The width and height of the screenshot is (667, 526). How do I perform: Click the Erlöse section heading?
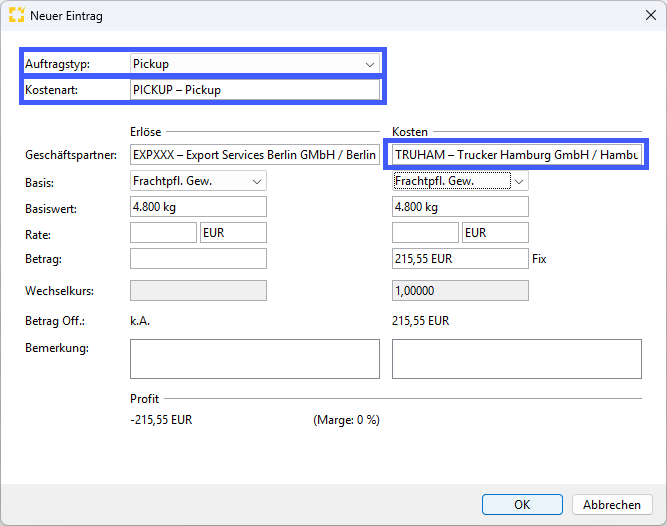coord(145,132)
